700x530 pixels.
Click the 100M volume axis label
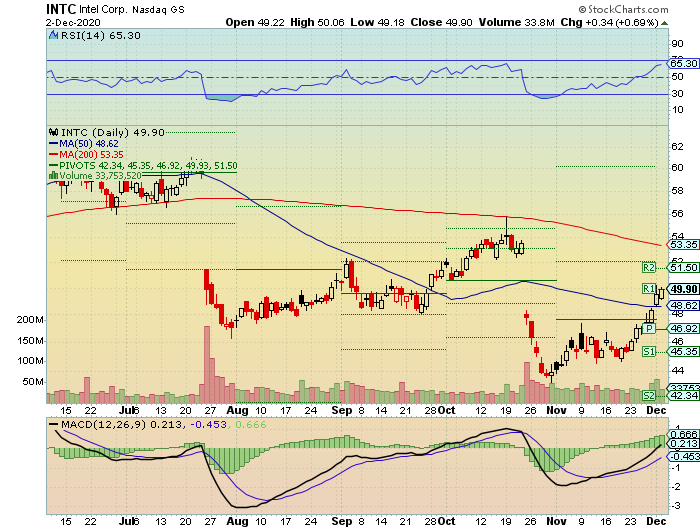pyautogui.click(x=30, y=360)
